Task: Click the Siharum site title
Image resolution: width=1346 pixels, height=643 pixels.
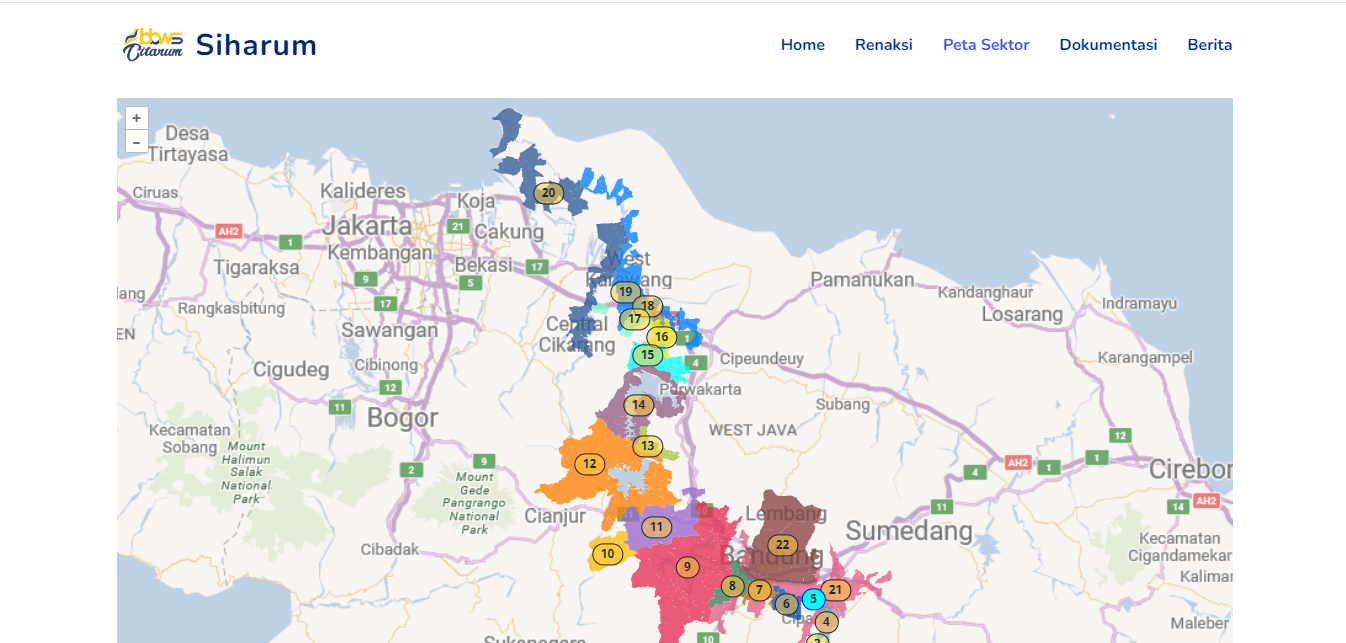Action: pos(256,45)
